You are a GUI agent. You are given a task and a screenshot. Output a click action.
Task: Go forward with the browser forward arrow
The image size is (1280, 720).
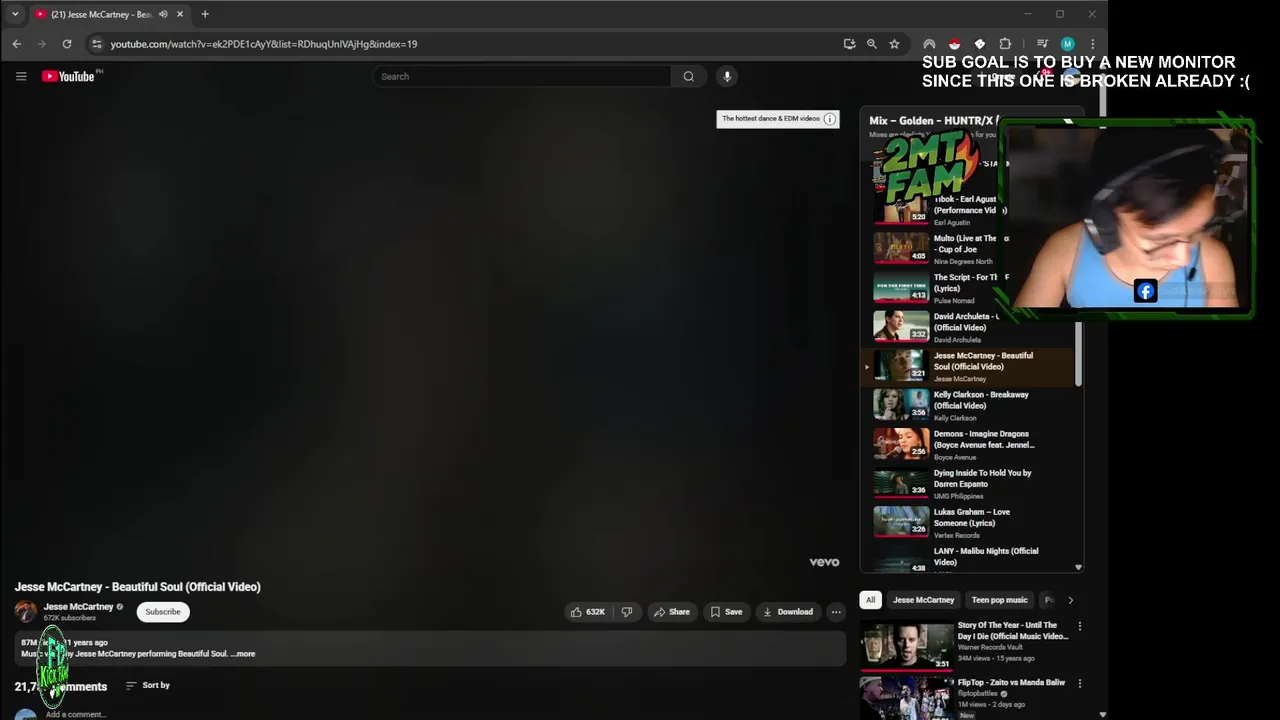[x=42, y=44]
